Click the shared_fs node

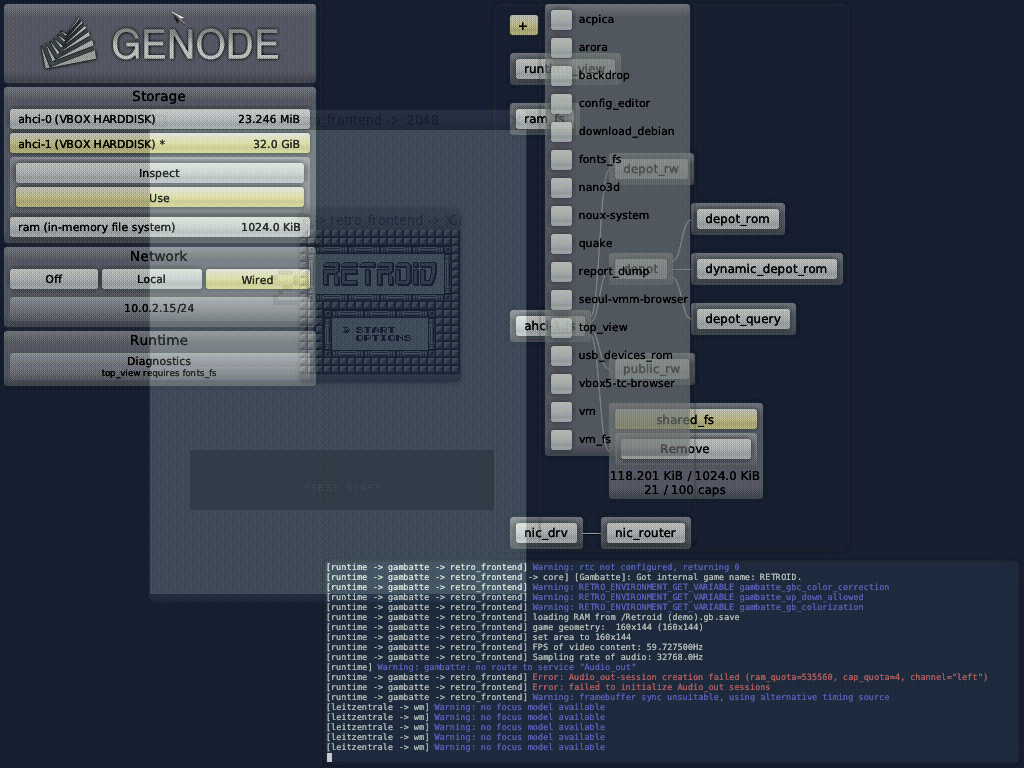685,420
